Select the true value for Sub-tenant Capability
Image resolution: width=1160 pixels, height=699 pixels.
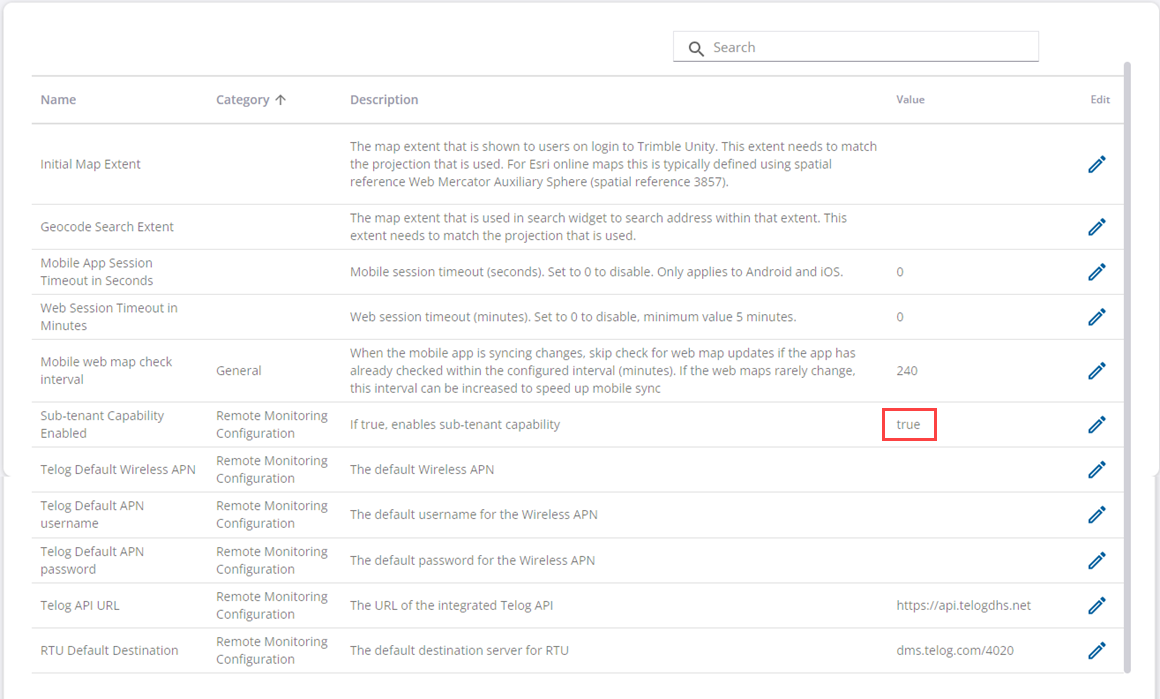908,425
